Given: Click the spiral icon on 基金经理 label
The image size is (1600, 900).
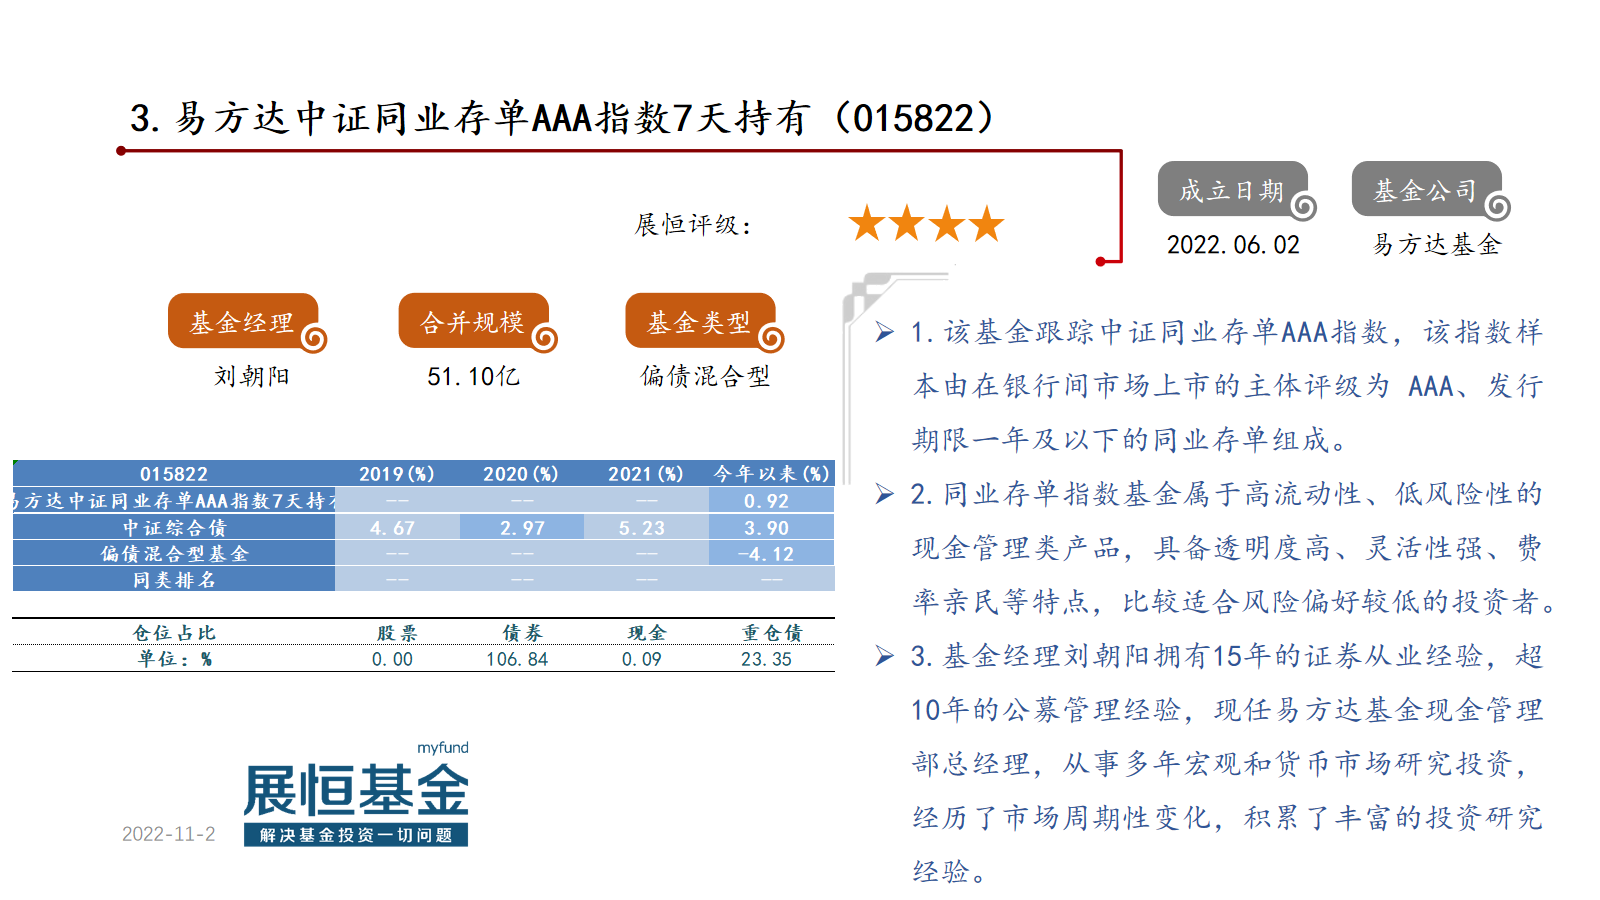Looking at the screenshot, I should tap(314, 340).
